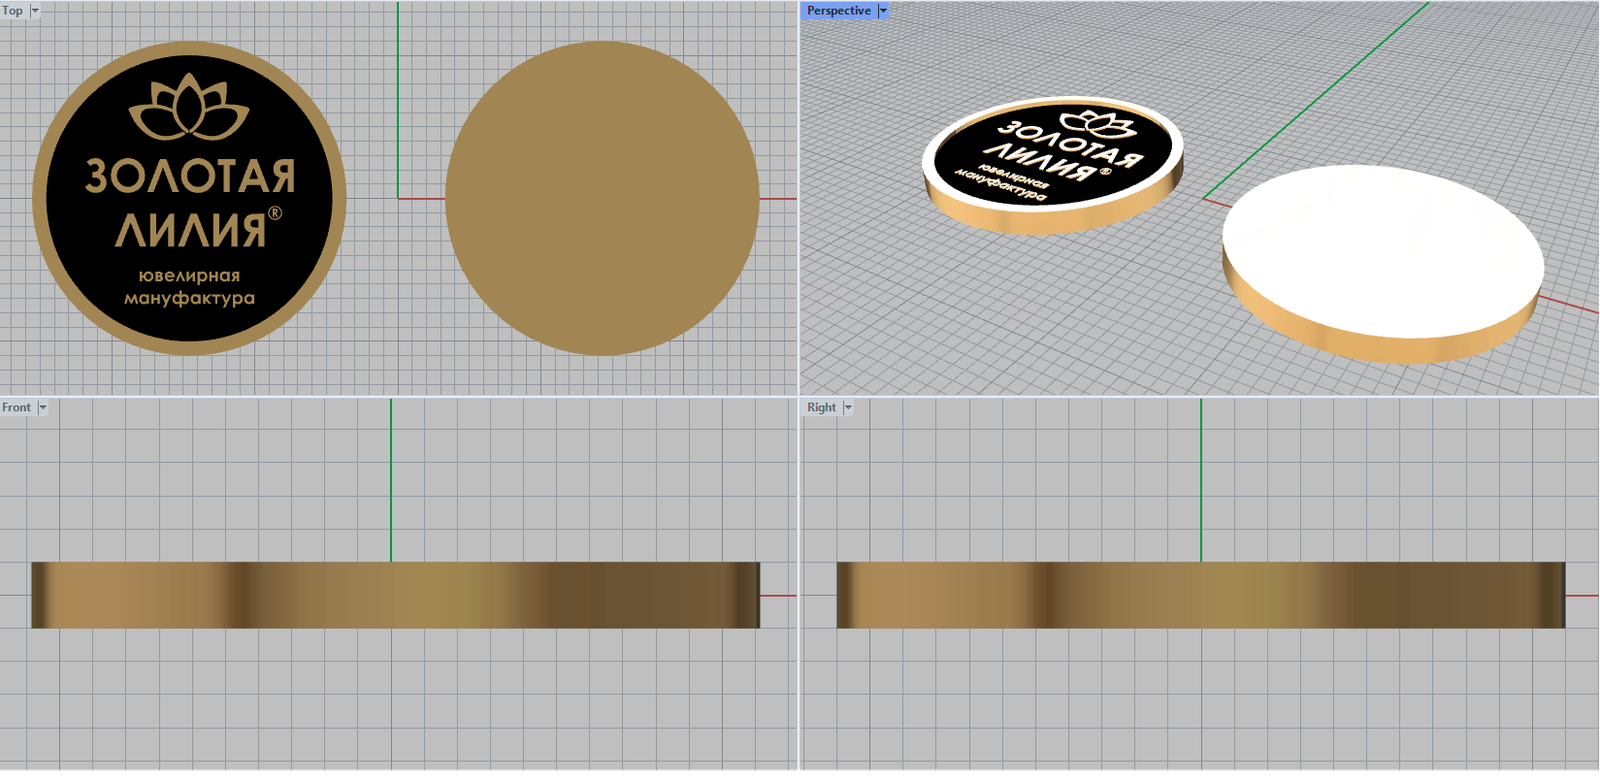Activate the Perspective viewport title
Screen dimensions: 1600x780
point(838,11)
